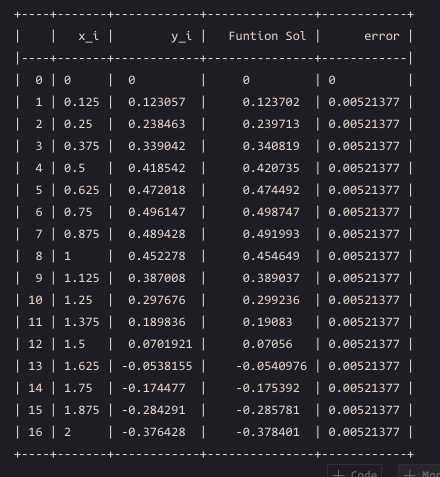Select y_i value 0.0701921
Image resolution: width=440 pixels, height=477 pixels.
pos(160,344)
